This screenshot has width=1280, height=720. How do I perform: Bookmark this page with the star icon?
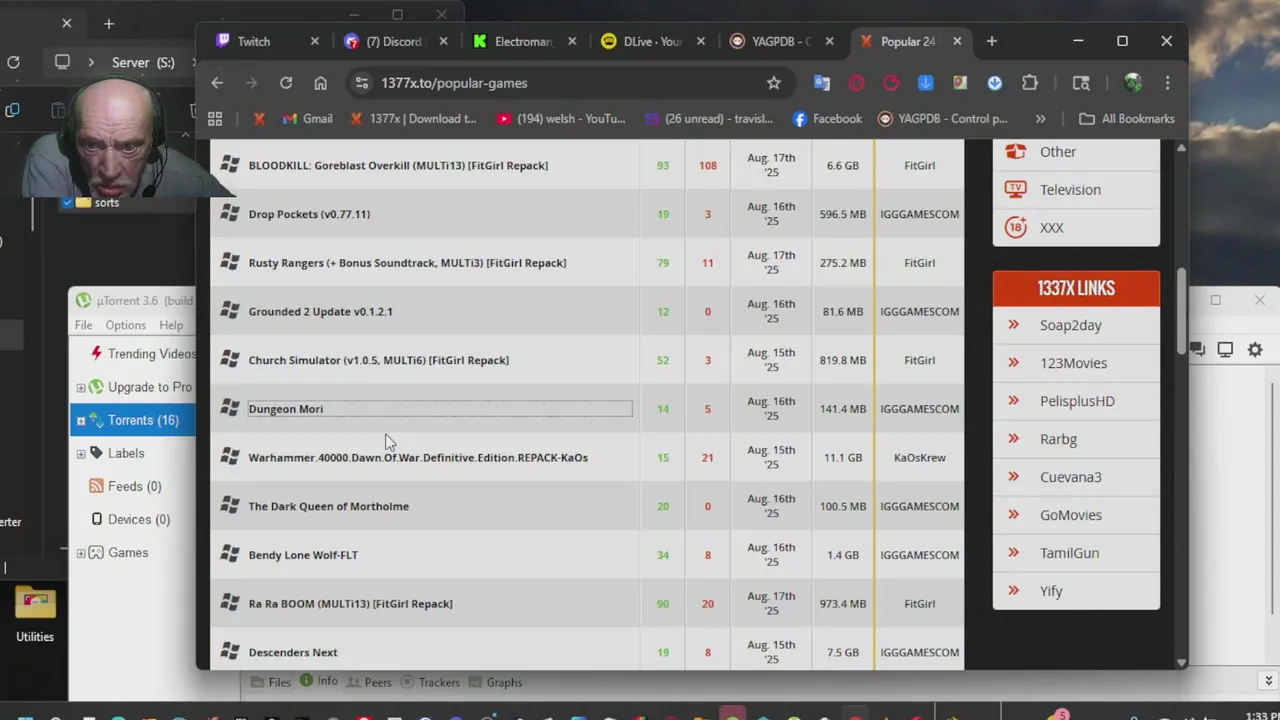(773, 83)
